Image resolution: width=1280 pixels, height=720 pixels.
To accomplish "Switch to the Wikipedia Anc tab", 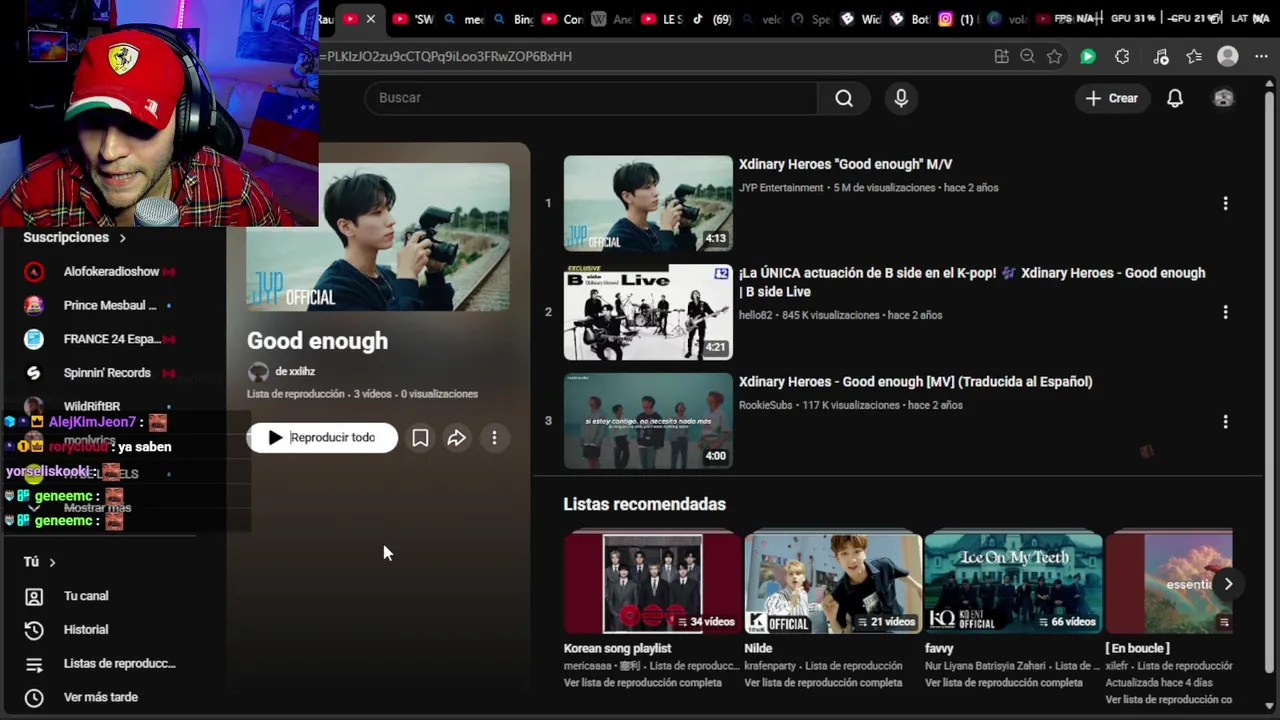I will (612, 19).
